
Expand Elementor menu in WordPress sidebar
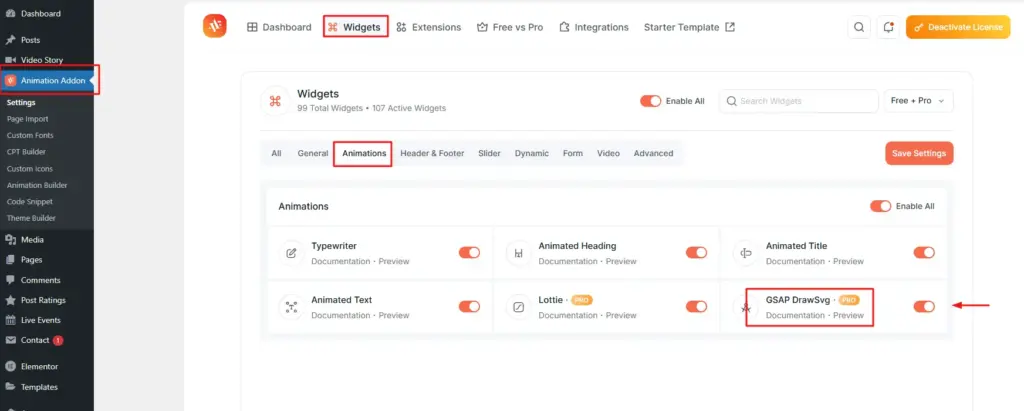(40, 367)
